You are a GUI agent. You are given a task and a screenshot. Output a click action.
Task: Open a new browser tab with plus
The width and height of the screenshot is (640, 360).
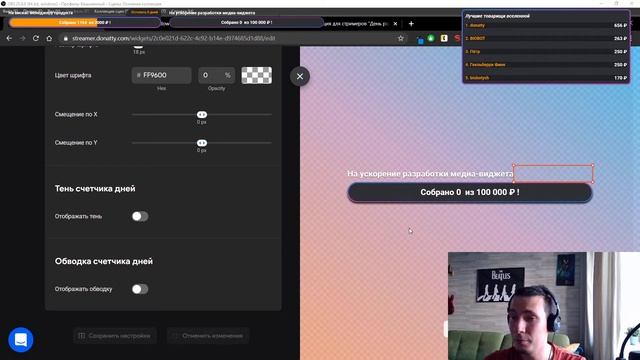tap(411, 24)
